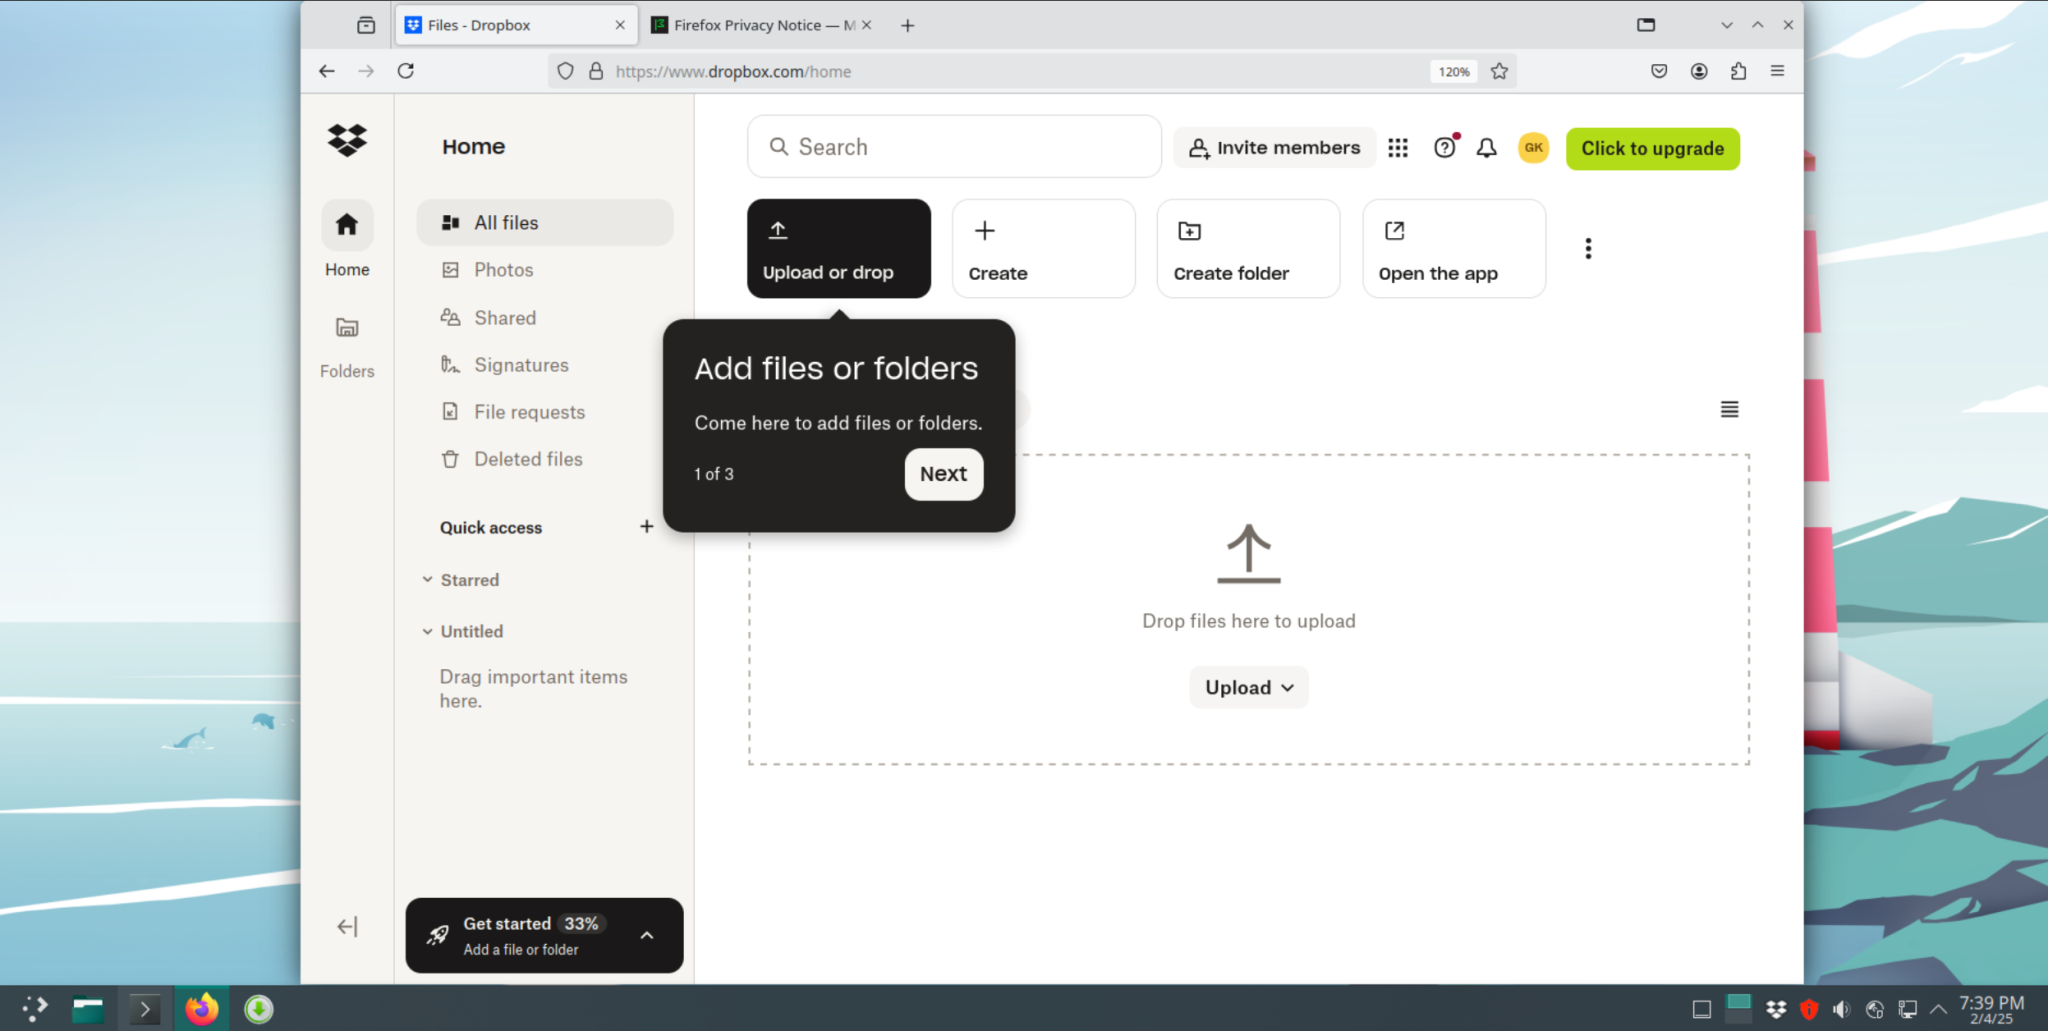This screenshot has width=2048, height=1031.
Task: Select Shared in the sidebar
Action: 504,317
